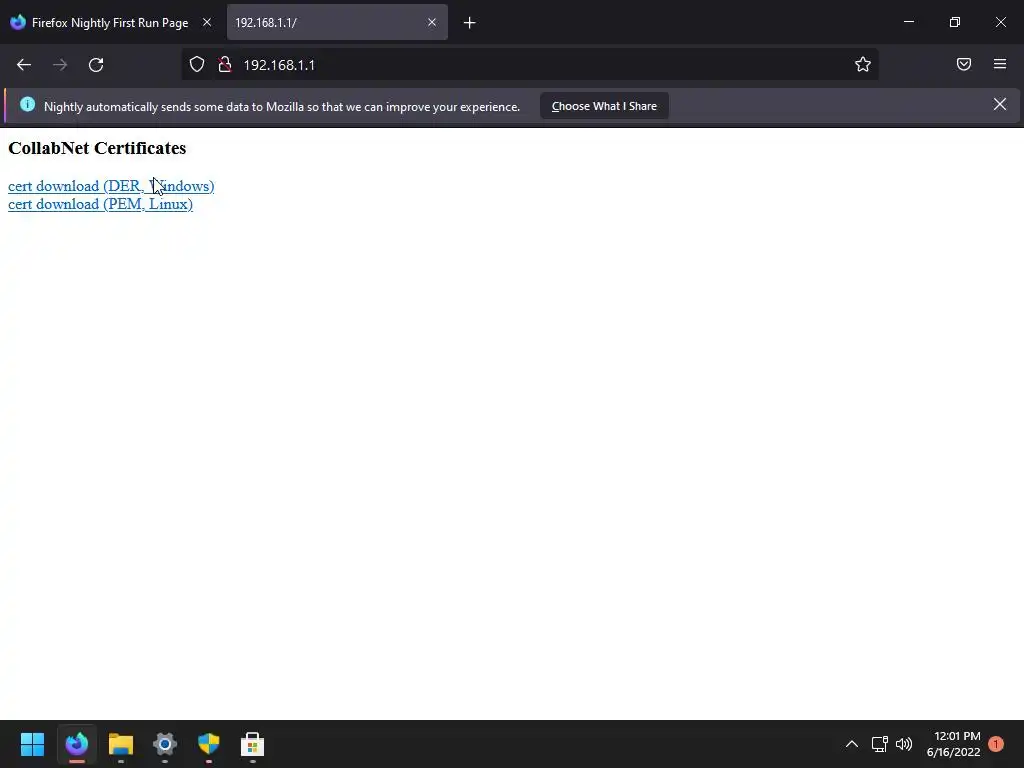Select the 192.168.1.1/ tab
The image size is (1024, 768).
tap(337, 23)
